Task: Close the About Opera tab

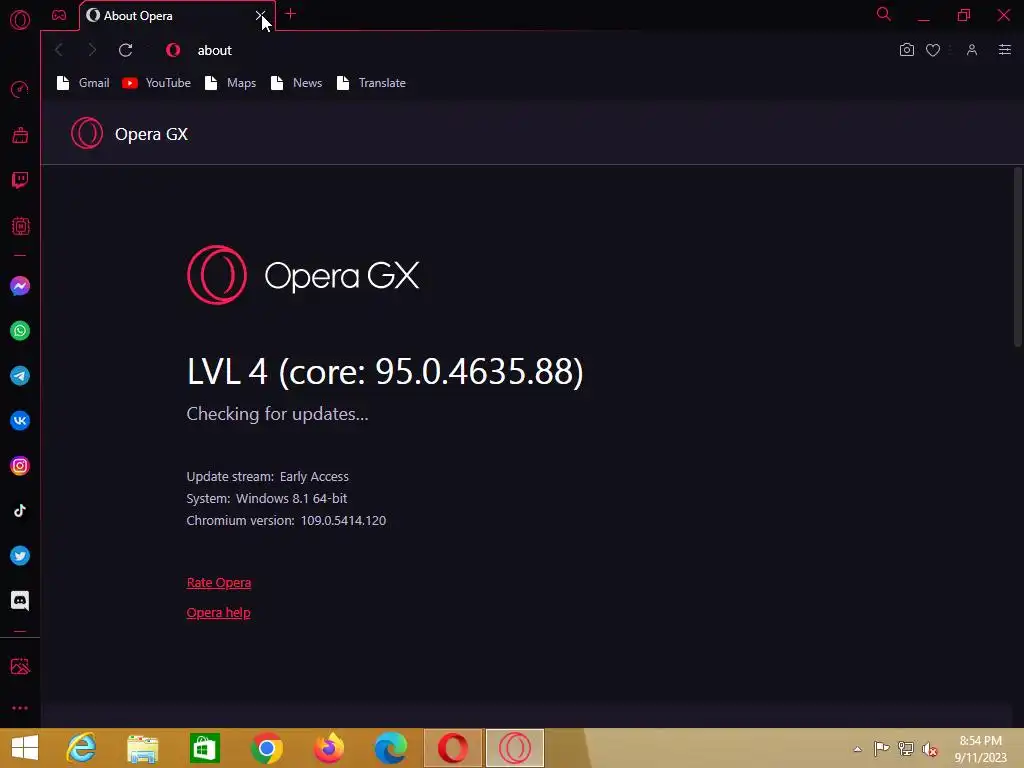Action: click(x=260, y=15)
